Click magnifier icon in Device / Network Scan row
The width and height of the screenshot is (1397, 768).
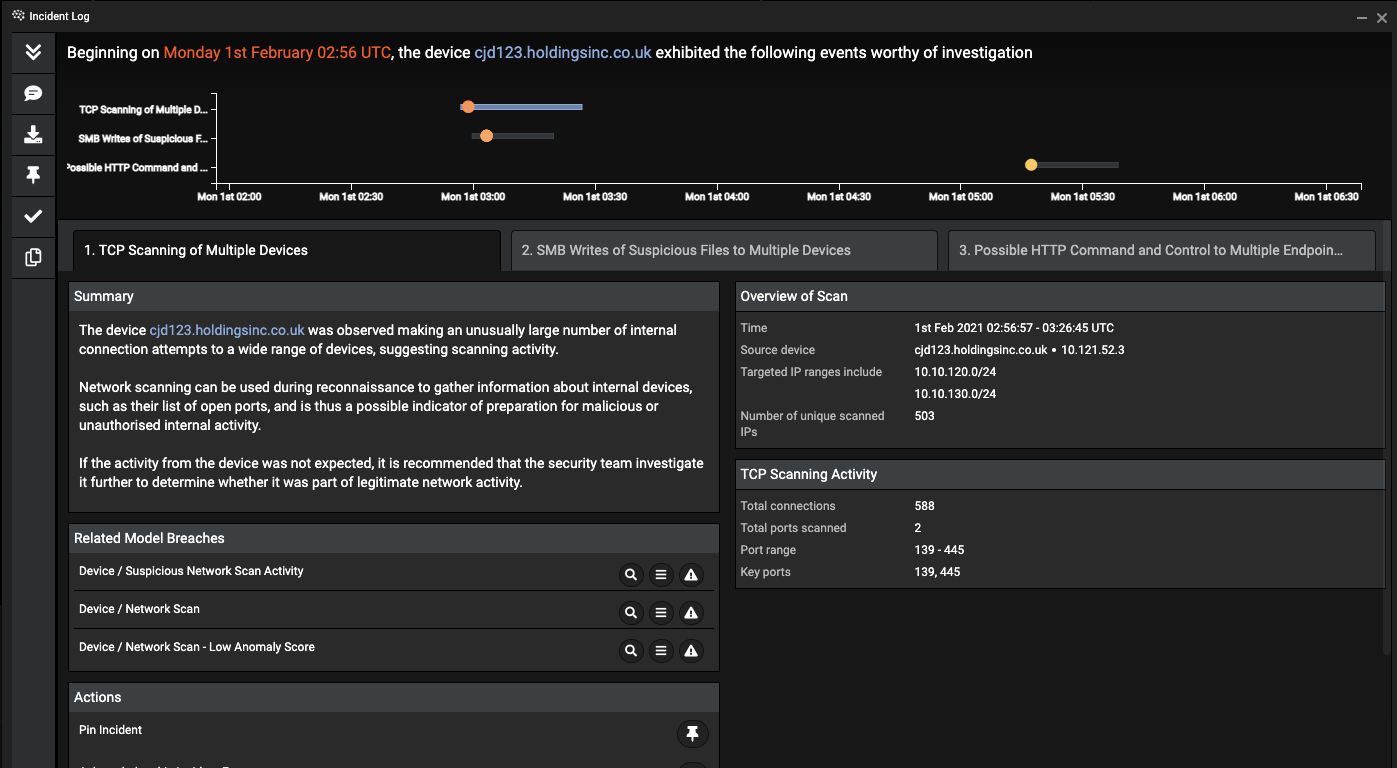point(631,613)
